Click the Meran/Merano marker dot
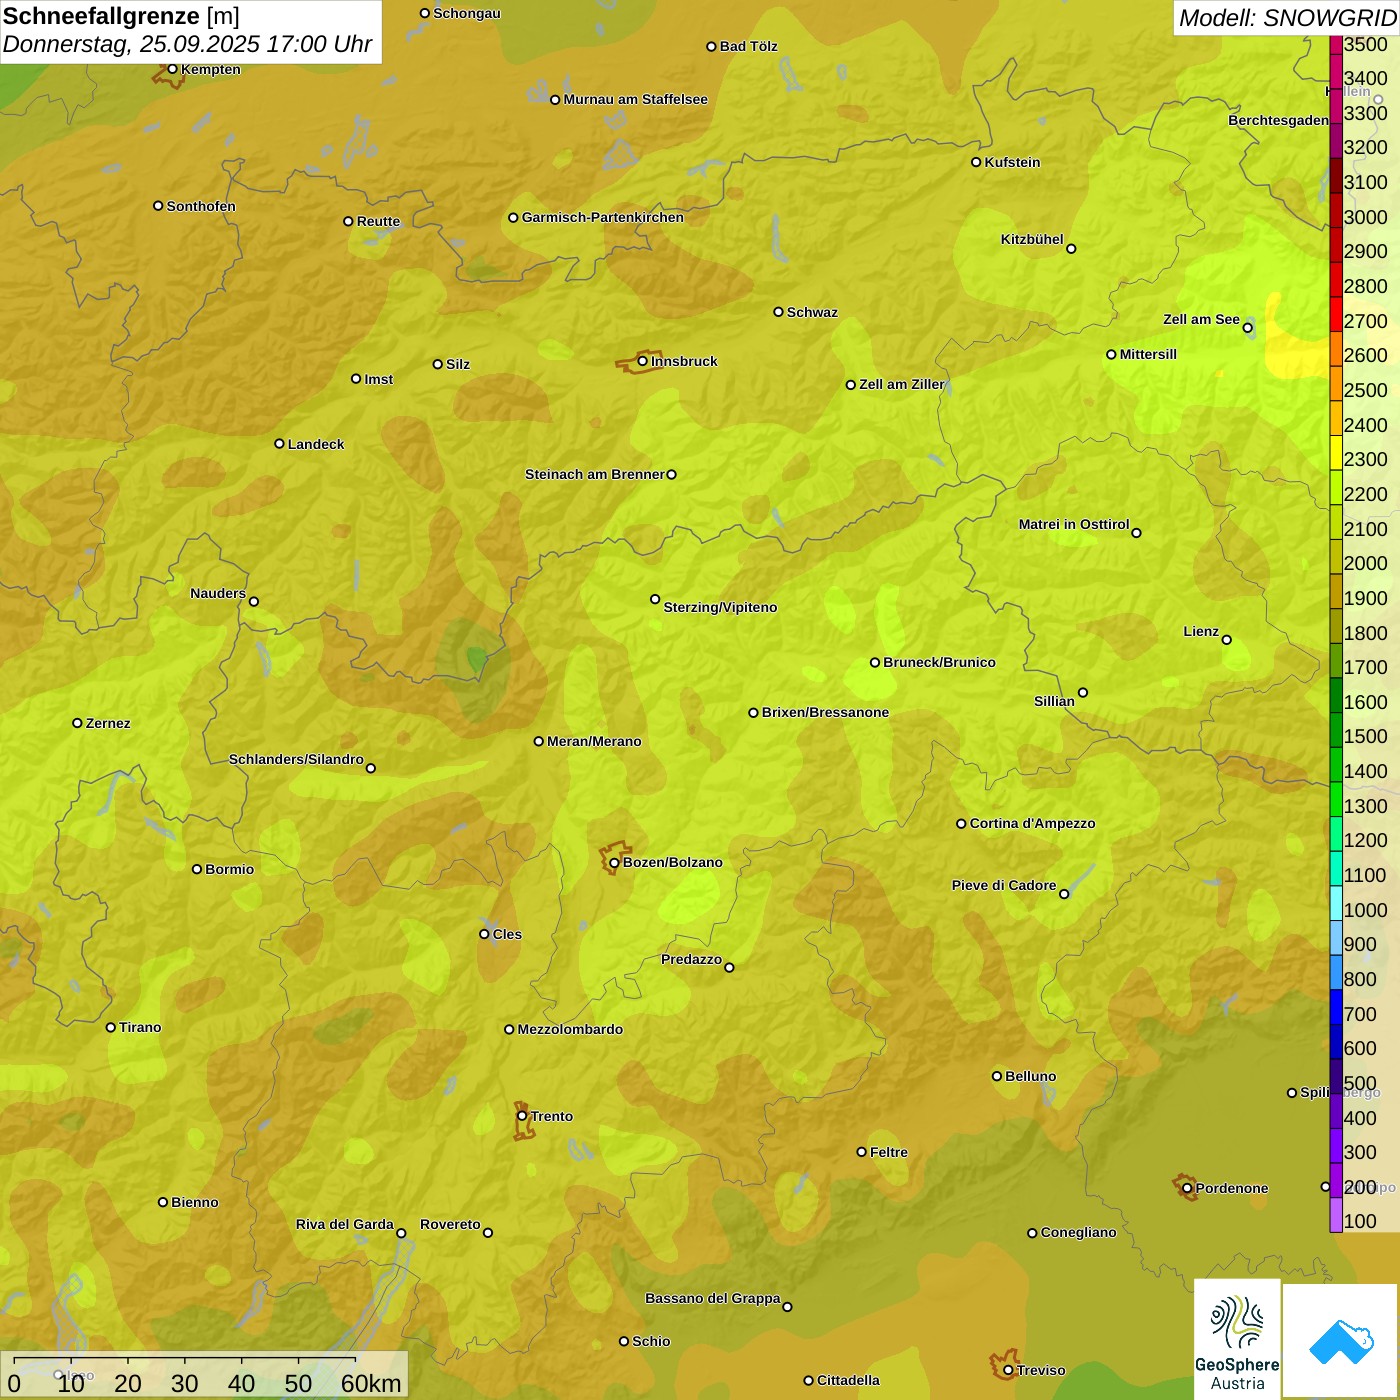The image size is (1400, 1400). [x=538, y=741]
